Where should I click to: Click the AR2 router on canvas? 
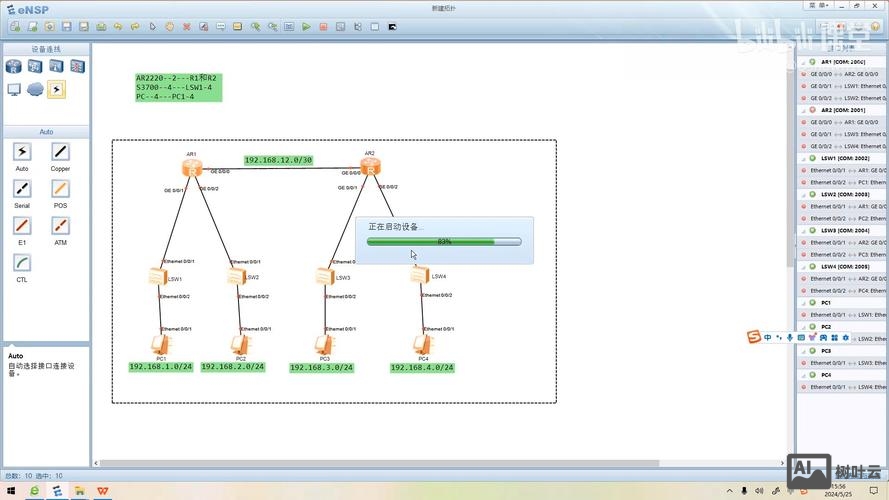click(370, 168)
